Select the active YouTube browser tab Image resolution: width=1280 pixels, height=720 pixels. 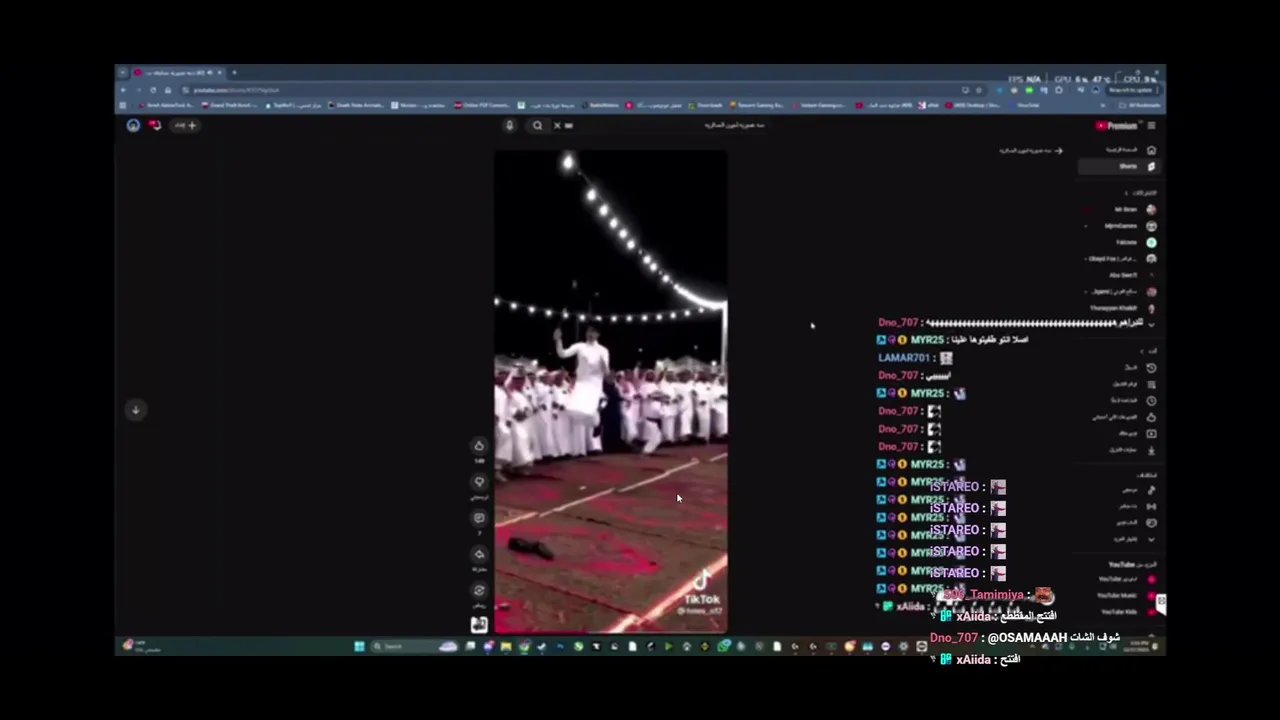coord(178,73)
